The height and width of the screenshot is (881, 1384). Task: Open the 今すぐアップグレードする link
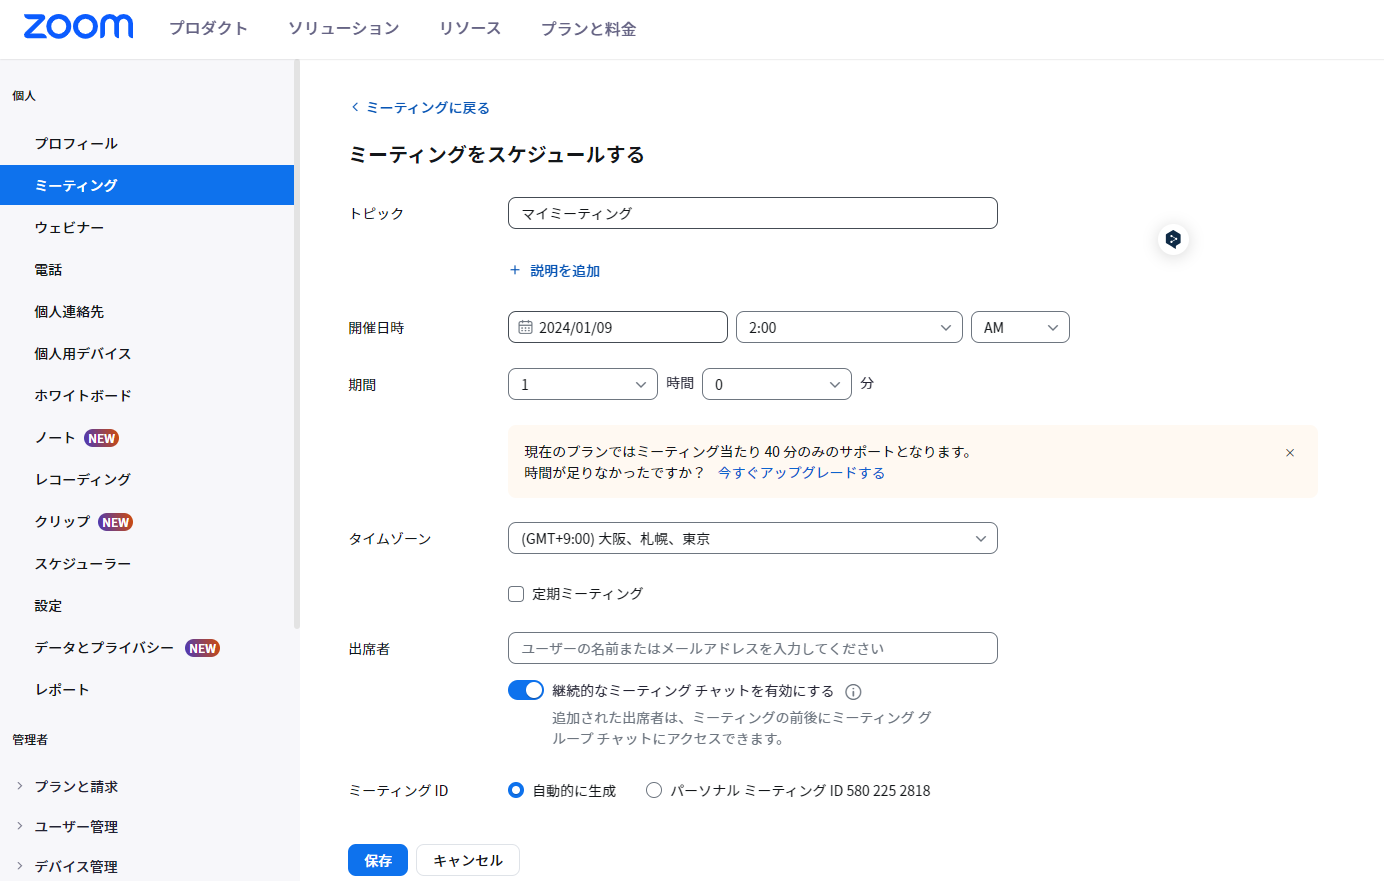799,472
